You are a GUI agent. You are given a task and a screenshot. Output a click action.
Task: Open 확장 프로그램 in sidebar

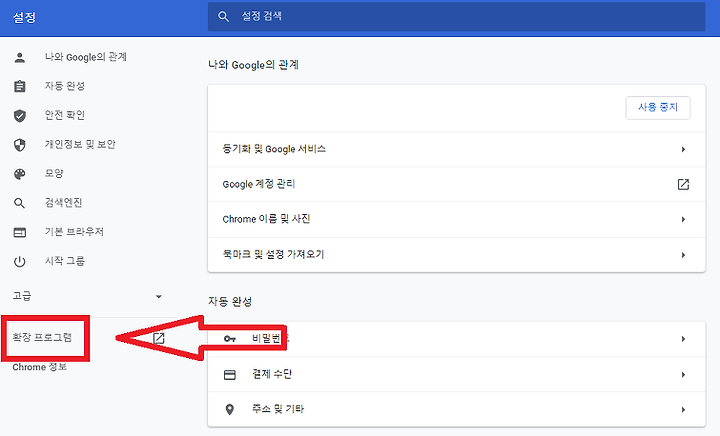42,337
